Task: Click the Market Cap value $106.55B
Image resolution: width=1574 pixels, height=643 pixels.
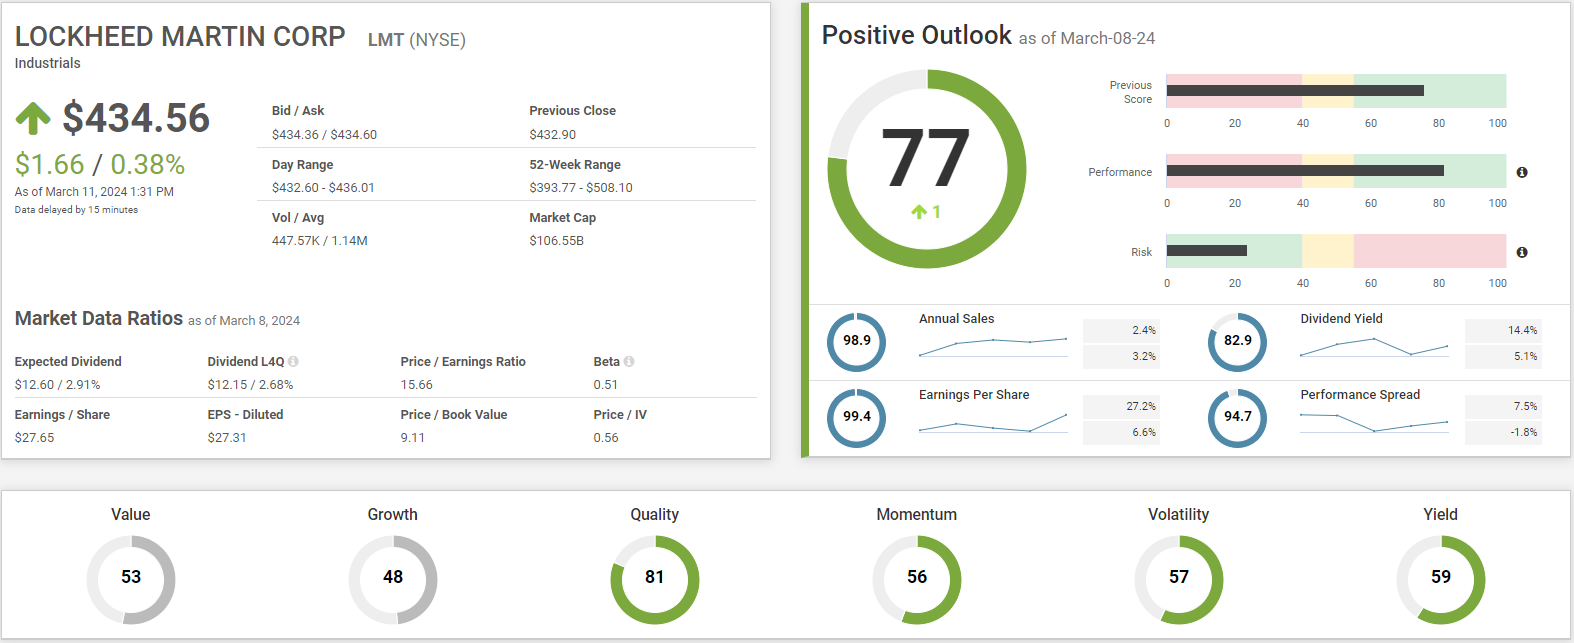Action: click(x=557, y=241)
